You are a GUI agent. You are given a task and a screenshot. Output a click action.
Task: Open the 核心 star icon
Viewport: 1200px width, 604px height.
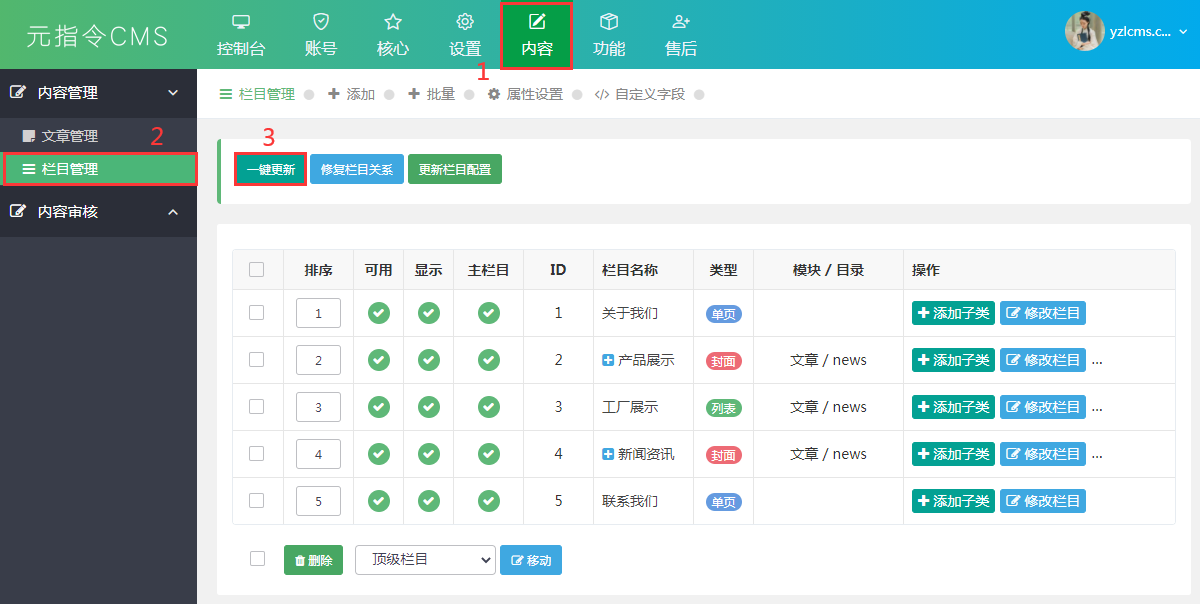pos(393,21)
